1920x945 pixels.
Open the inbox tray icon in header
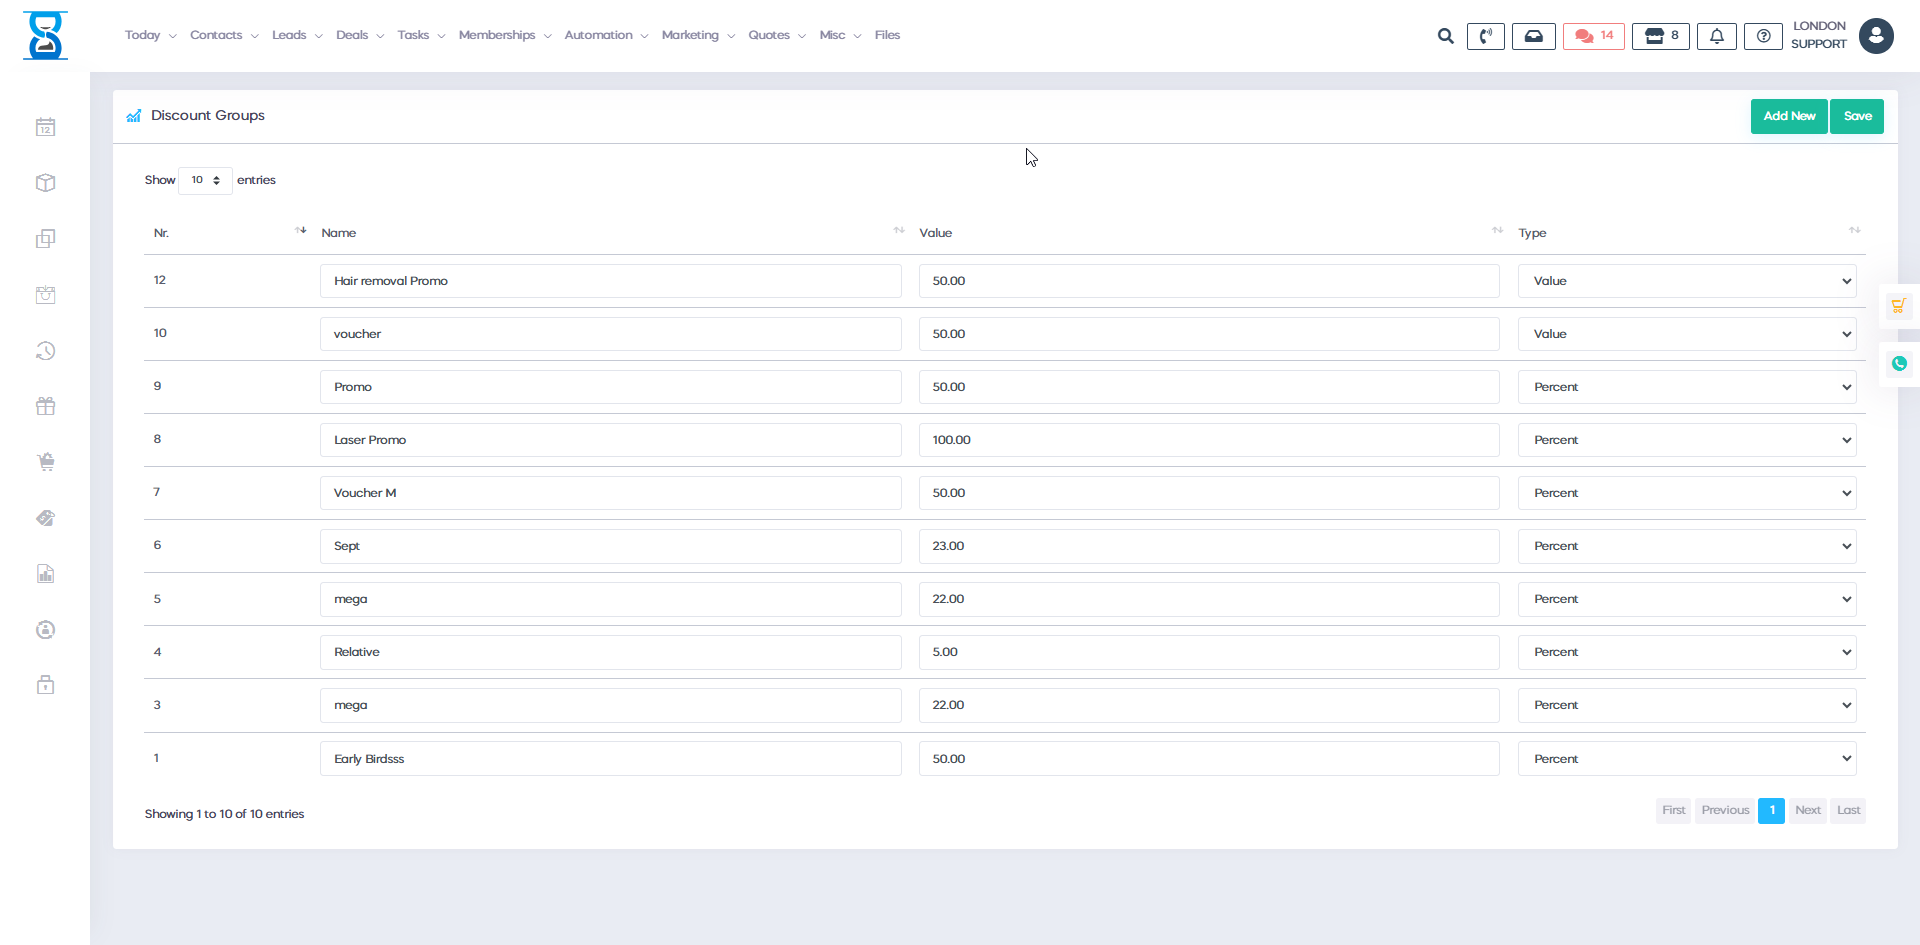click(1533, 36)
